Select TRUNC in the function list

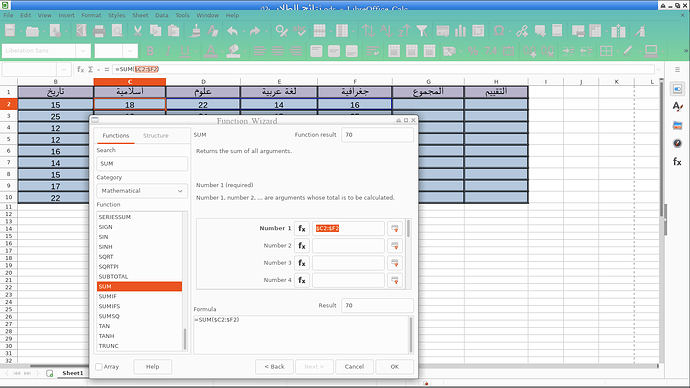tap(139, 346)
